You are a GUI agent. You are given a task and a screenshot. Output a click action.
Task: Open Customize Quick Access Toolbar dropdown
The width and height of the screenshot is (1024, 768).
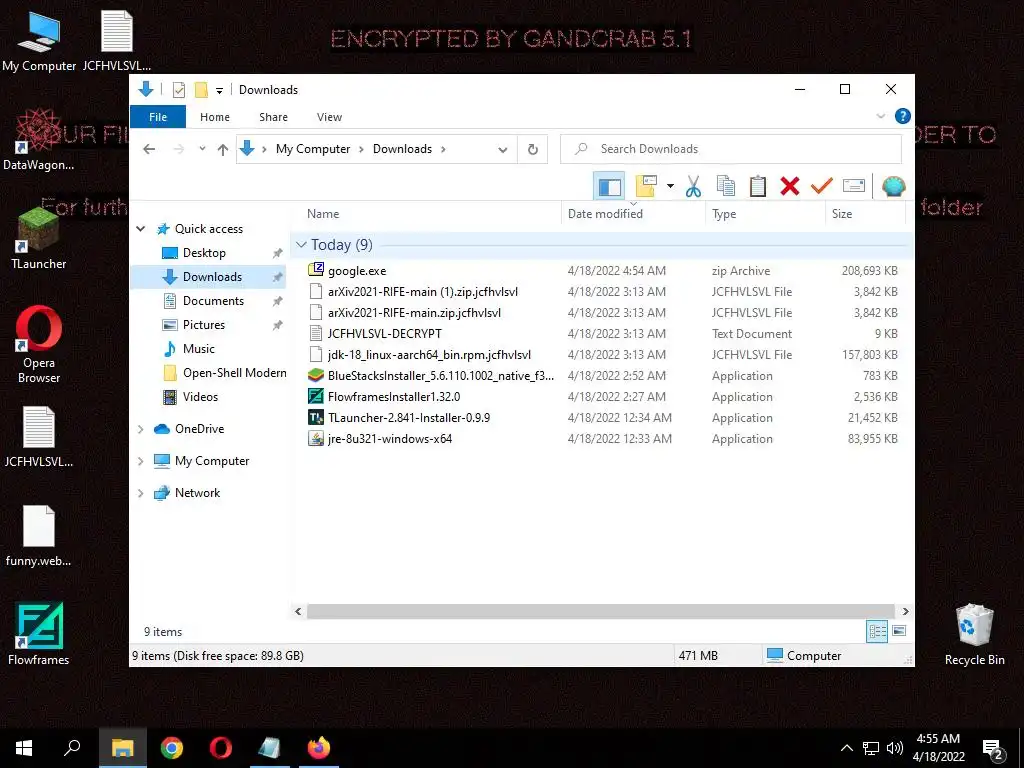point(219,90)
